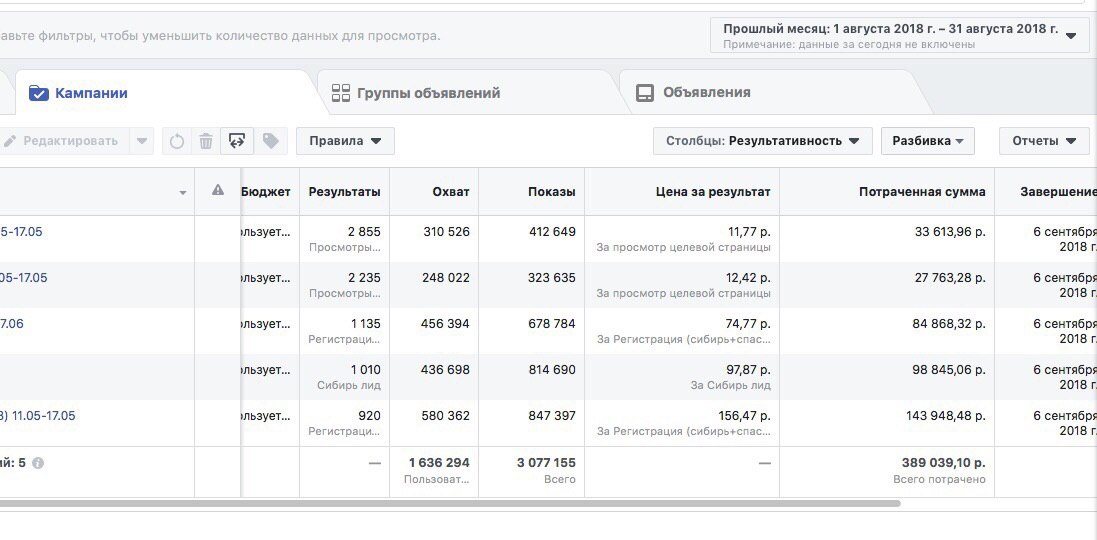Click the impressions value 847 397
Viewport: 1097px width, 540px height.
coord(552,415)
